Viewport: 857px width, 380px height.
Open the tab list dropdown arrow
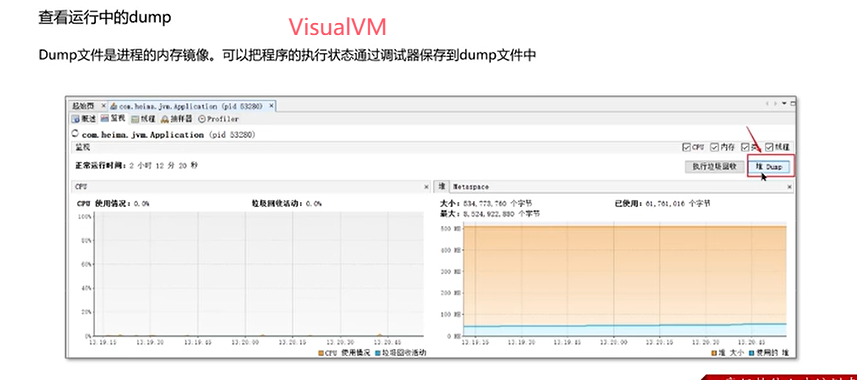point(784,103)
